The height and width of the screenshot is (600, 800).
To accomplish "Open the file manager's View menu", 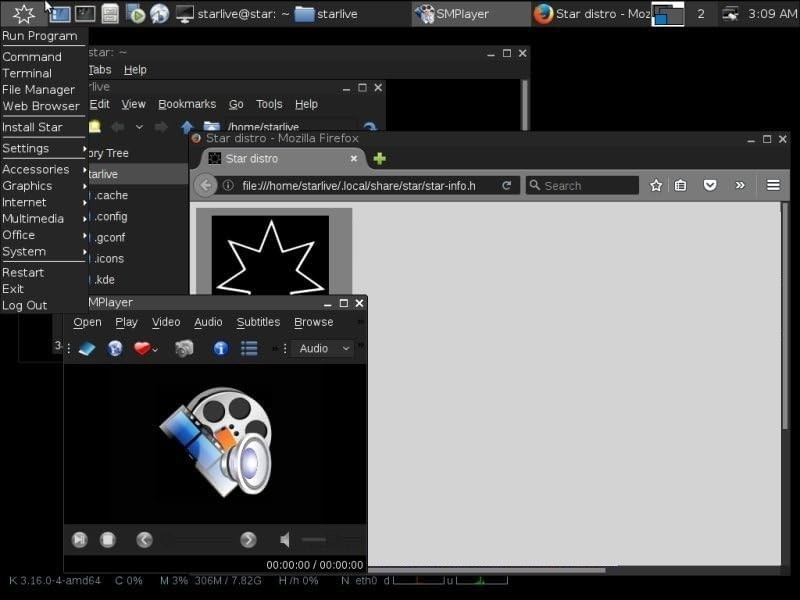I will [133, 104].
